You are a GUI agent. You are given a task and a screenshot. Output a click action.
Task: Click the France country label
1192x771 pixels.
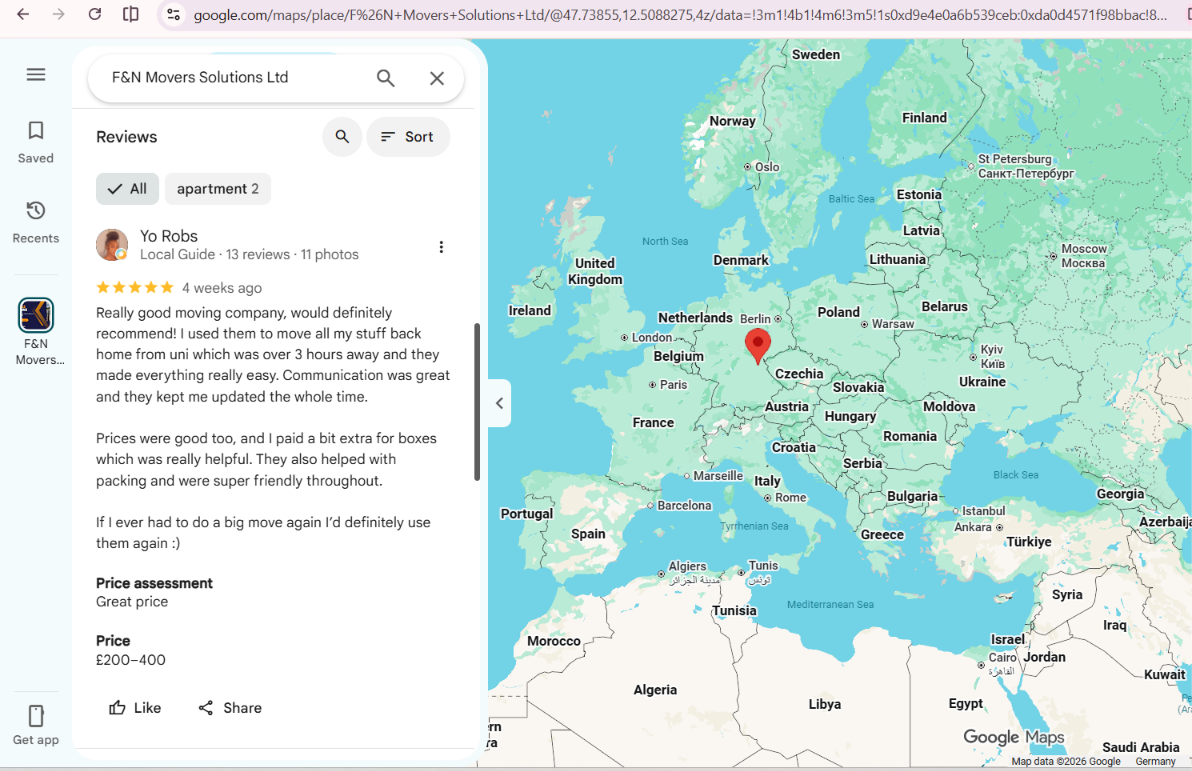point(653,423)
